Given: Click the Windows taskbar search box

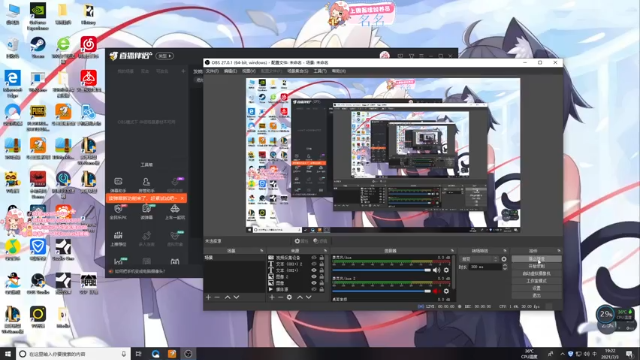Looking at the screenshot, I should coord(73,354).
